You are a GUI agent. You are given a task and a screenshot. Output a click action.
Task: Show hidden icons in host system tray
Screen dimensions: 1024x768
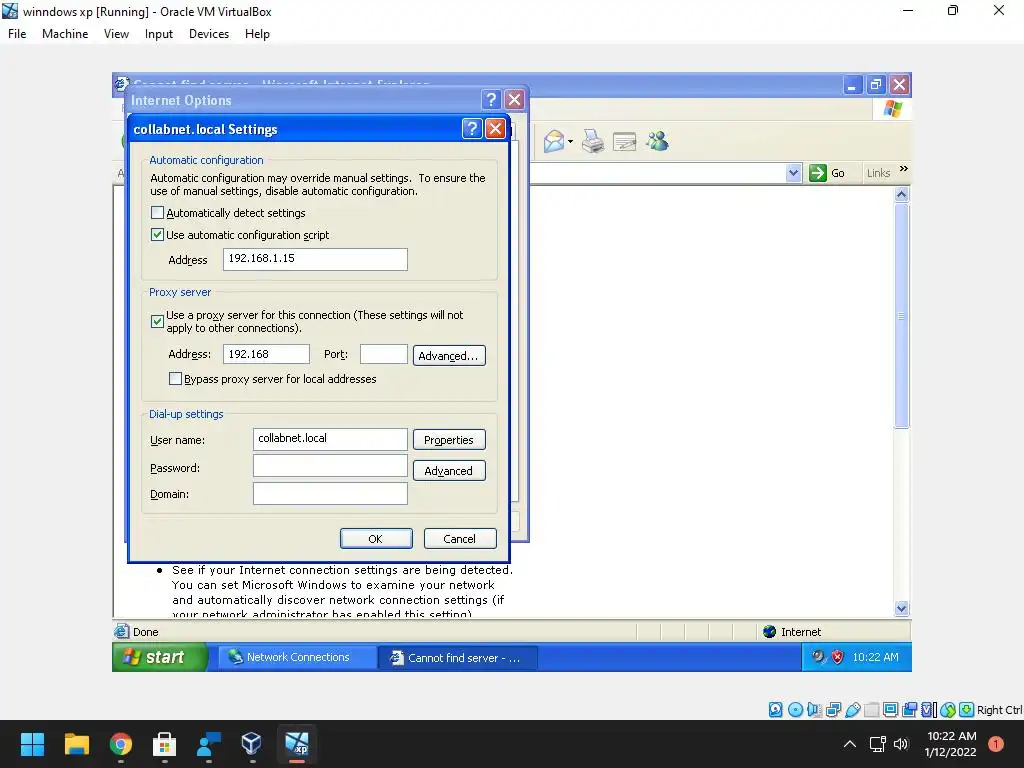[x=850, y=744]
